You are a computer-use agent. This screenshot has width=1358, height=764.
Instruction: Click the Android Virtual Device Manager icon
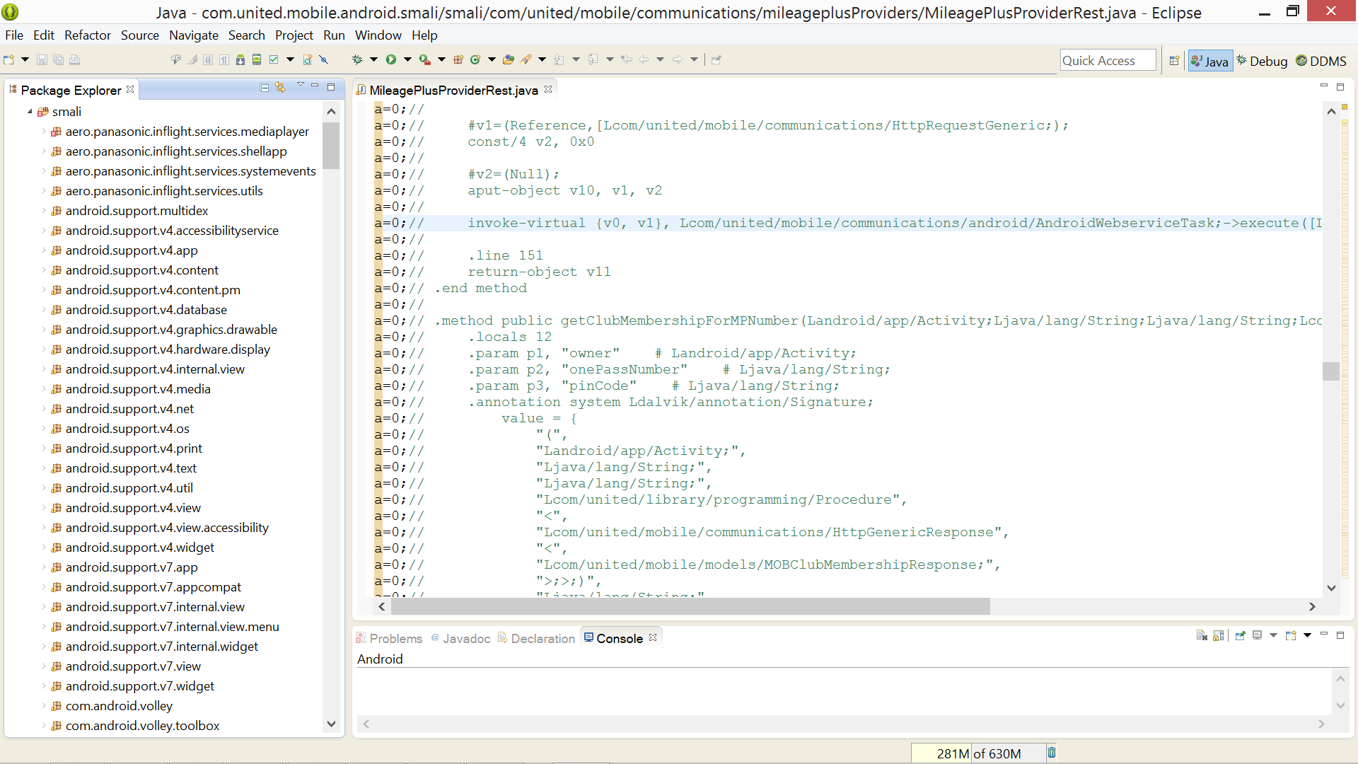click(256, 59)
